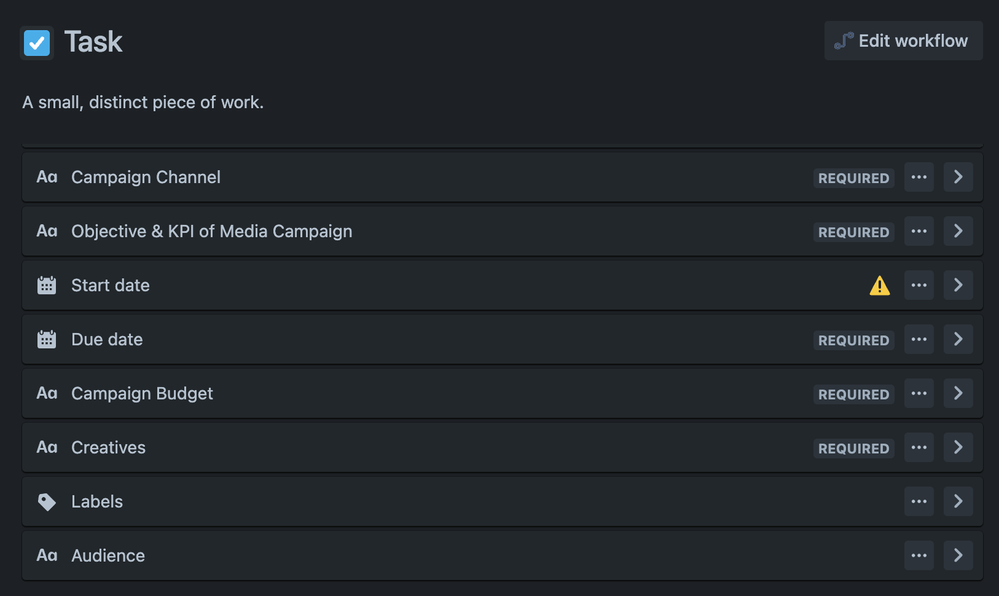Click the calendar icon beside Start date
Viewport: 999px width, 596px height.
pyautogui.click(x=47, y=286)
